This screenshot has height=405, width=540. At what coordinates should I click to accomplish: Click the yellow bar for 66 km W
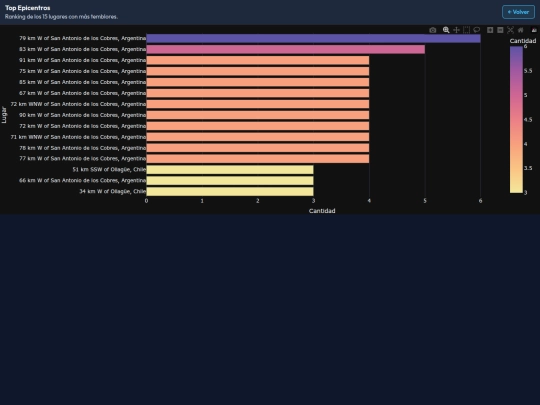pyautogui.click(x=230, y=181)
